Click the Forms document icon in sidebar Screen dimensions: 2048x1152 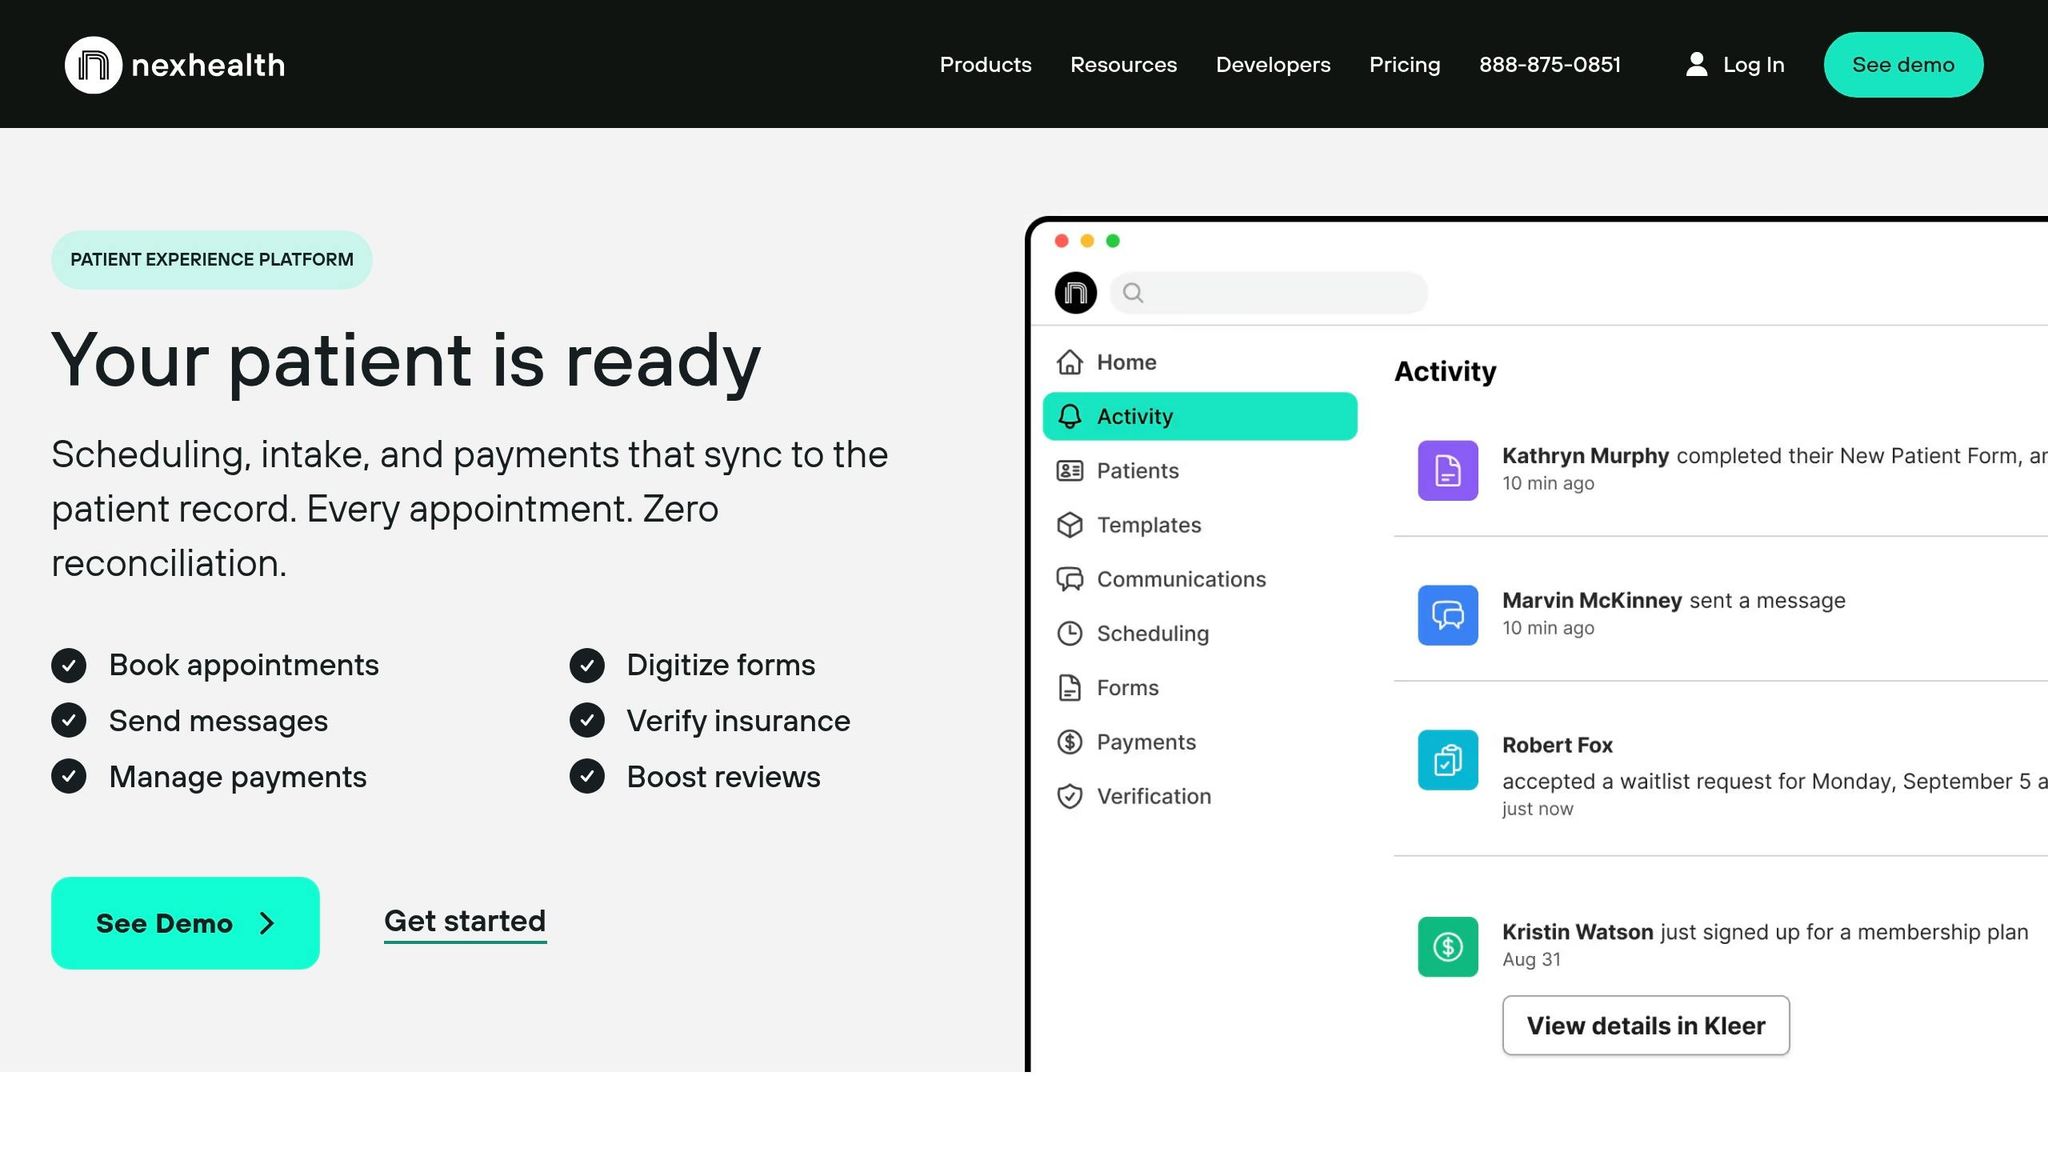(1070, 688)
